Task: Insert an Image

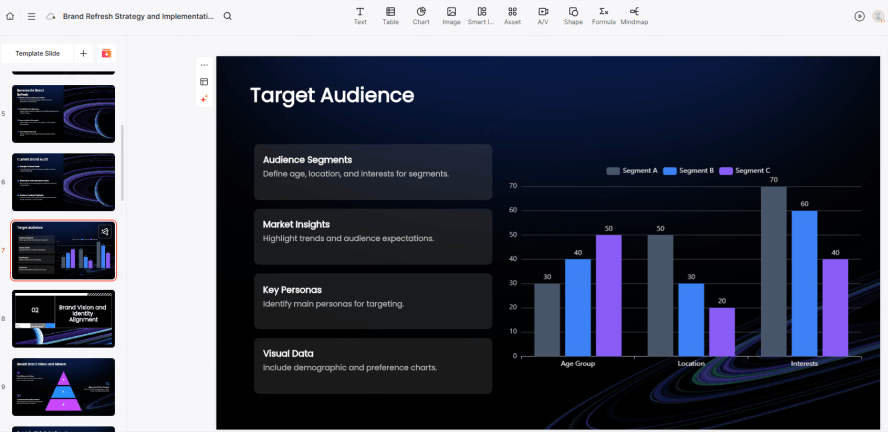Action: pos(451,16)
